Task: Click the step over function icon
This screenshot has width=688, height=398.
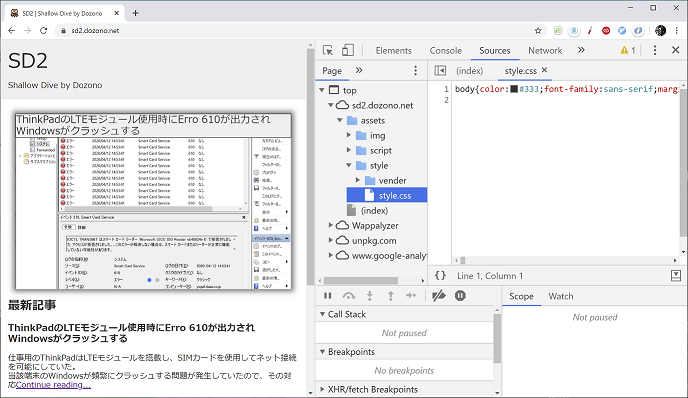Action: point(349,296)
